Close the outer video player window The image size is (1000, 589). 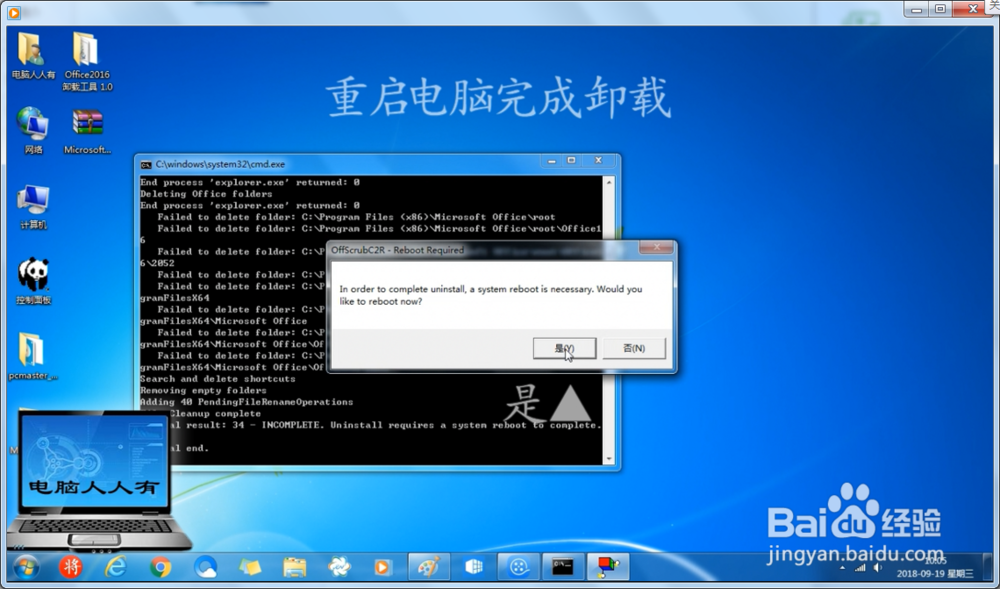(x=973, y=9)
